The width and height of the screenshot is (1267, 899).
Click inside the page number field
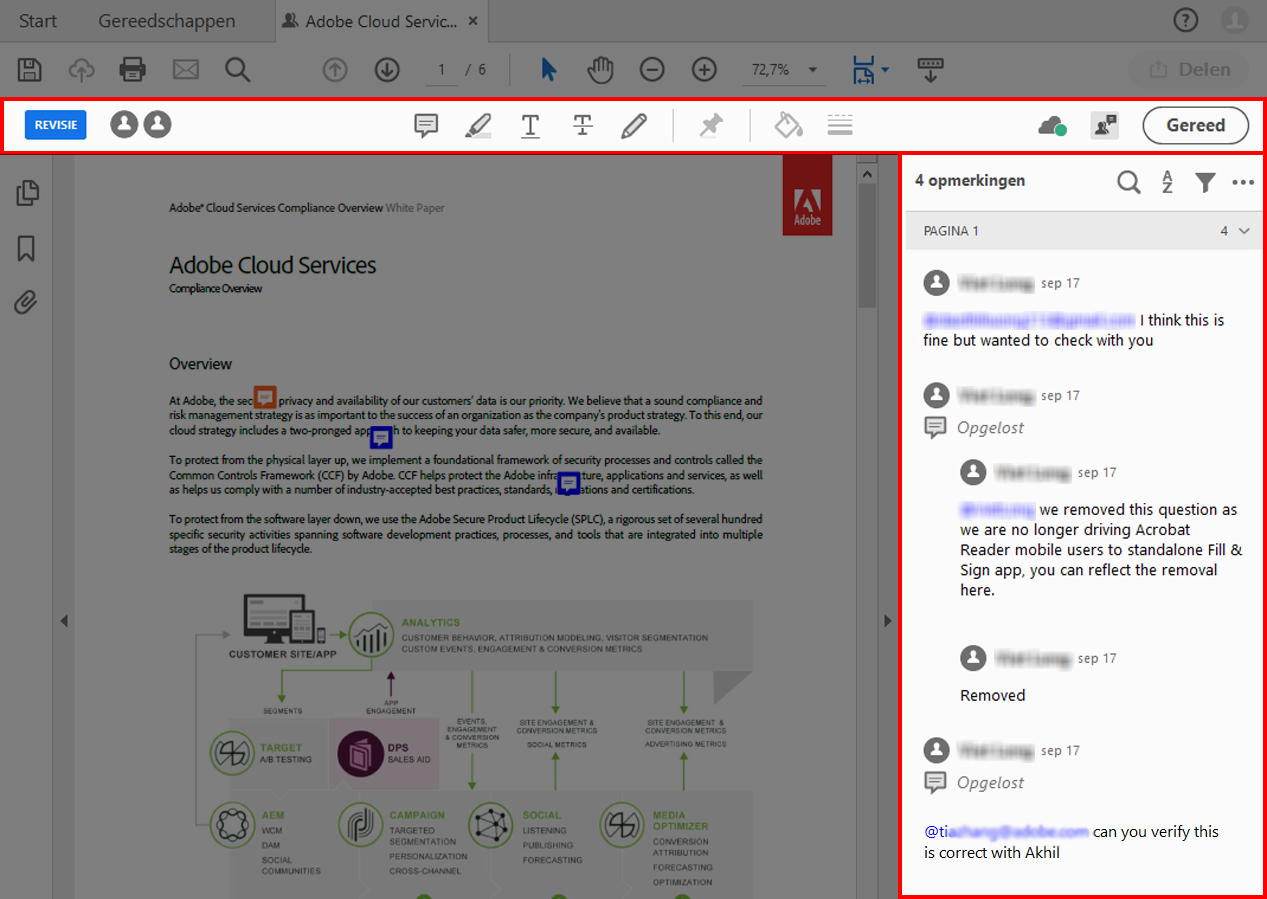(x=441, y=70)
